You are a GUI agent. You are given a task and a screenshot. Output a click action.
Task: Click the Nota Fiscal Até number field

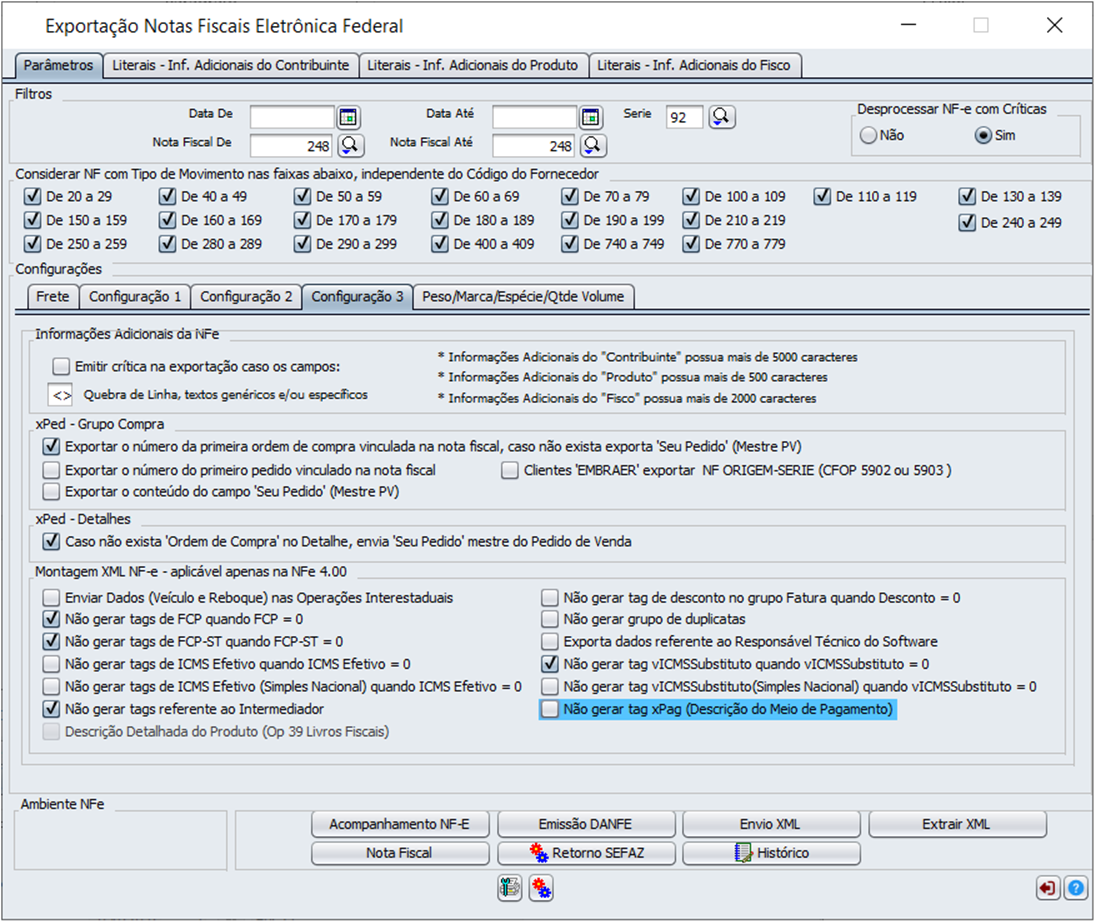535,145
